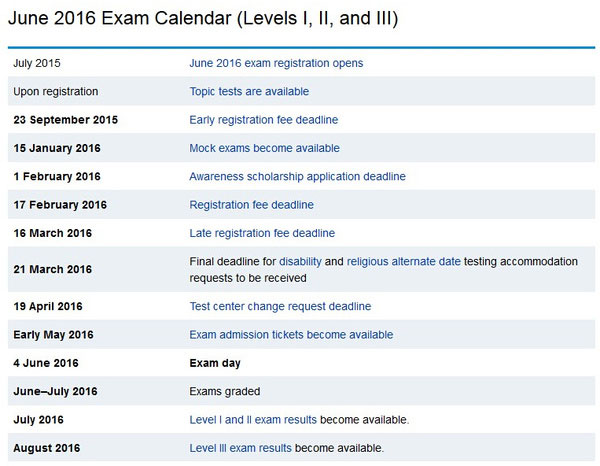The image size is (600, 466).
Task: Click the 4 June 2016 date cell
Action: 46,363
